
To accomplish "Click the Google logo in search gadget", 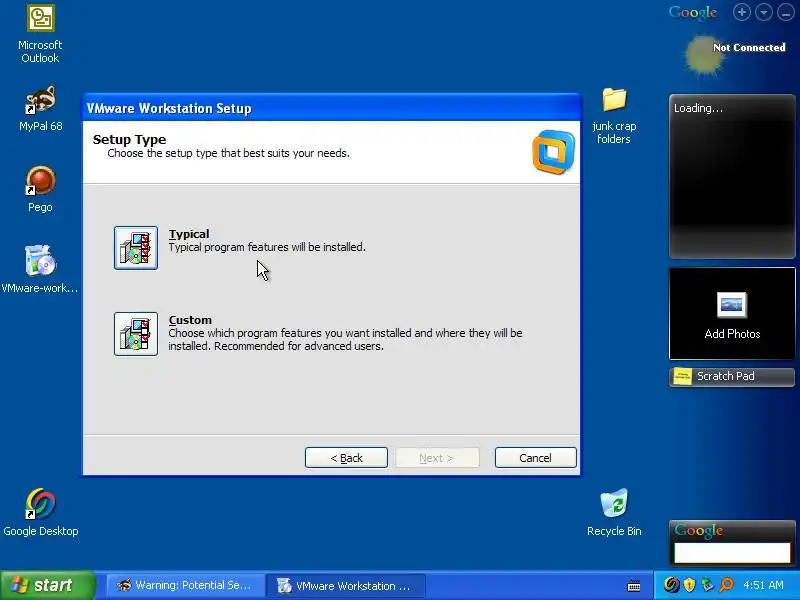I will (x=698, y=531).
